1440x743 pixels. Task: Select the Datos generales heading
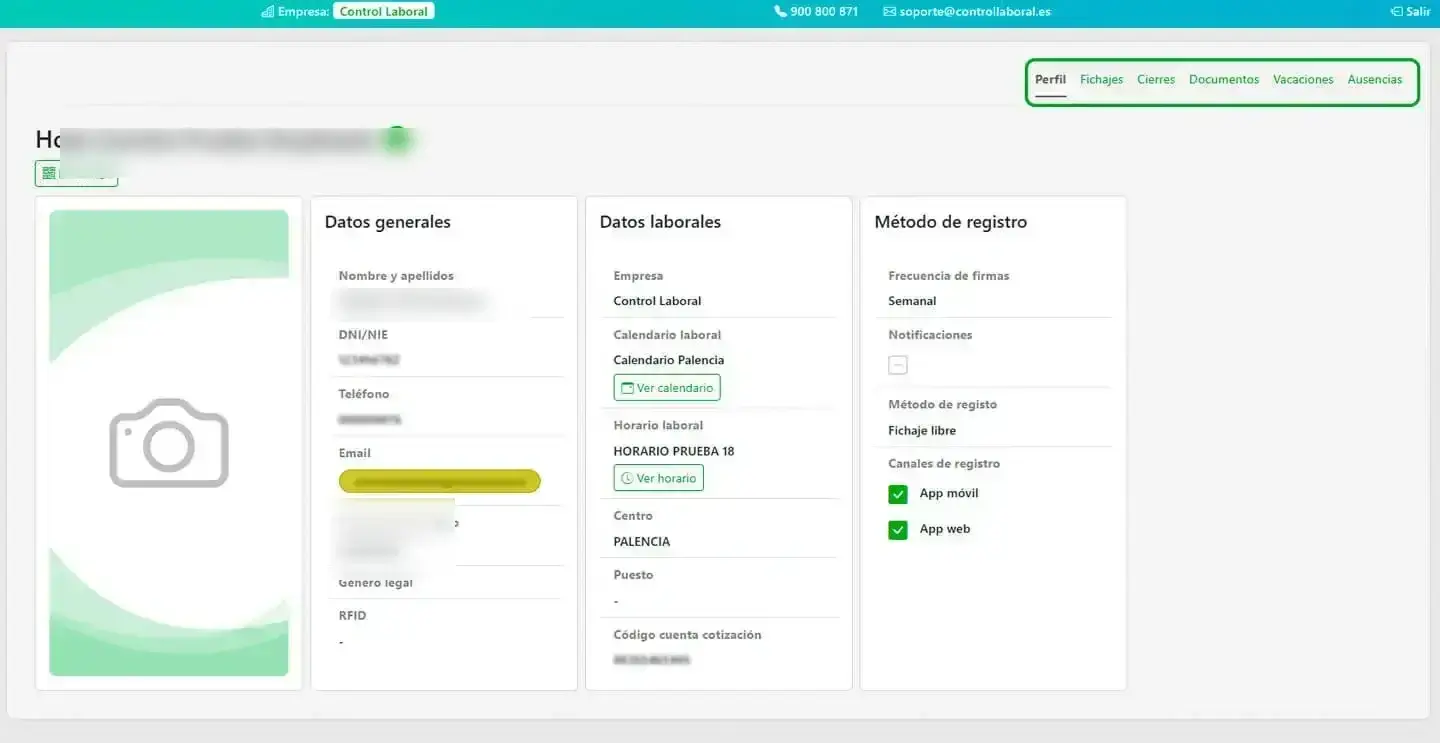(x=388, y=222)
